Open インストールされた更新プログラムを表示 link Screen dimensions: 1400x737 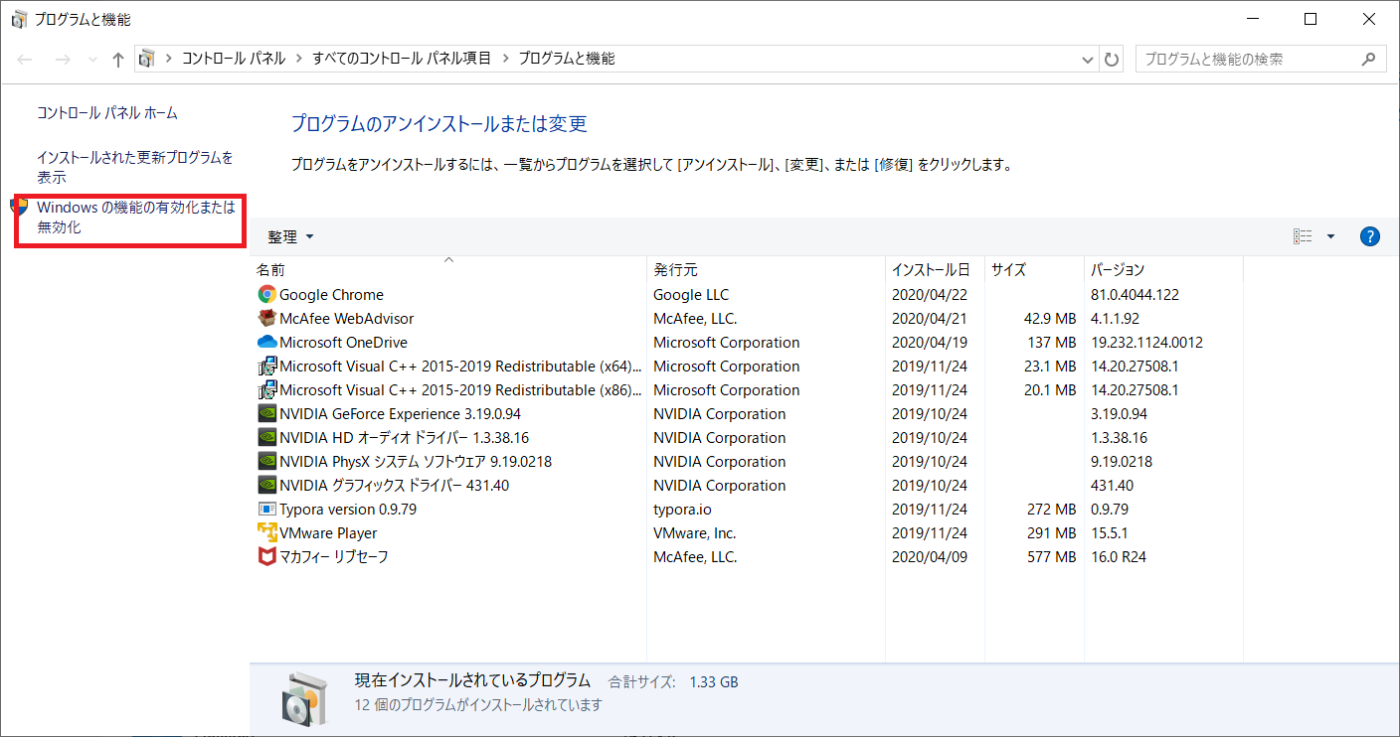click(135, 167)
